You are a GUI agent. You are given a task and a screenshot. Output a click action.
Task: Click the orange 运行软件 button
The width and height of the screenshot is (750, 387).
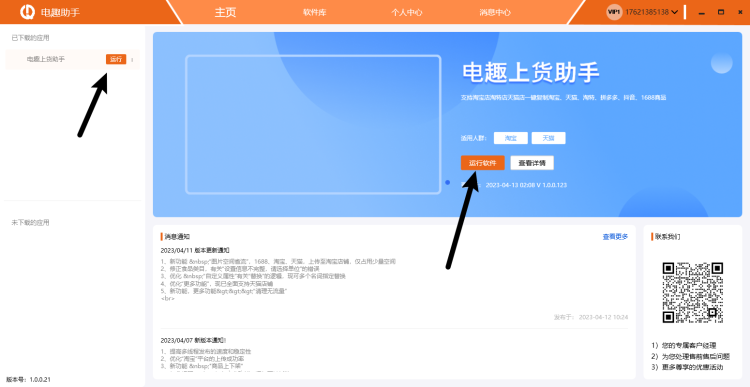(483, 163)
